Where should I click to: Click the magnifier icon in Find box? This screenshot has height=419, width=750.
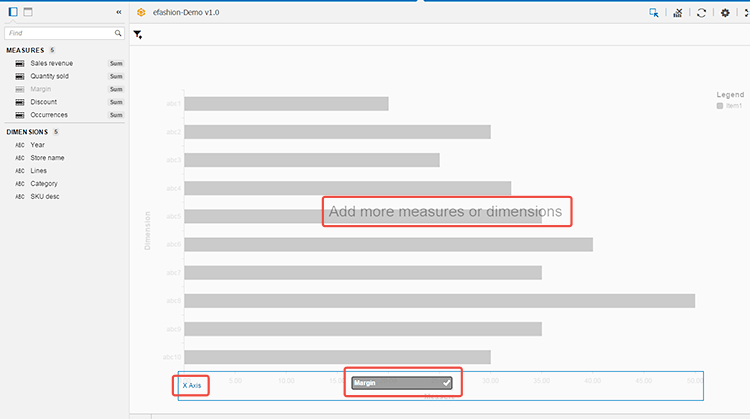(x=118, y=33)
